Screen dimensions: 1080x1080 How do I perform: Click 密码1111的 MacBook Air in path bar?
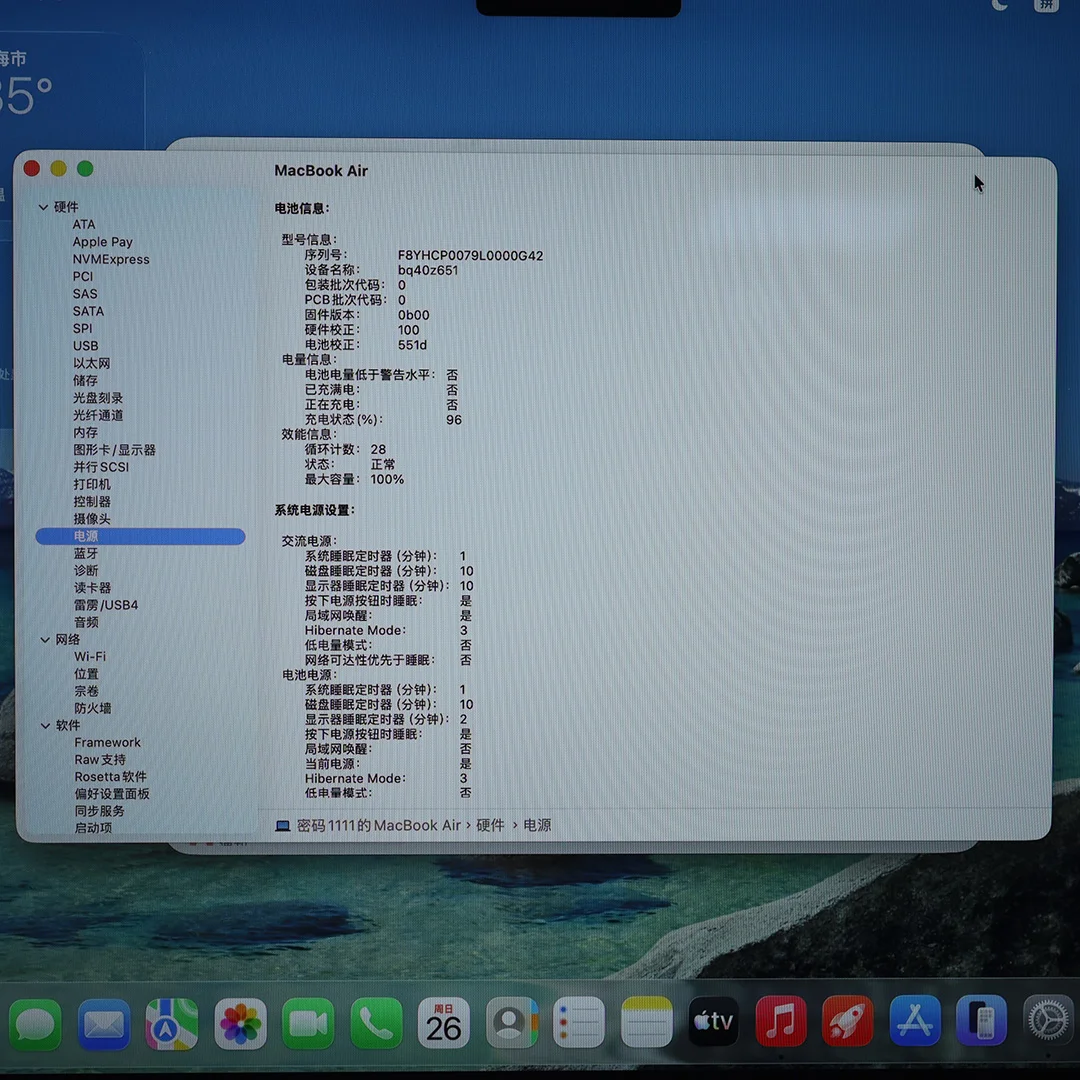point(379,826)
